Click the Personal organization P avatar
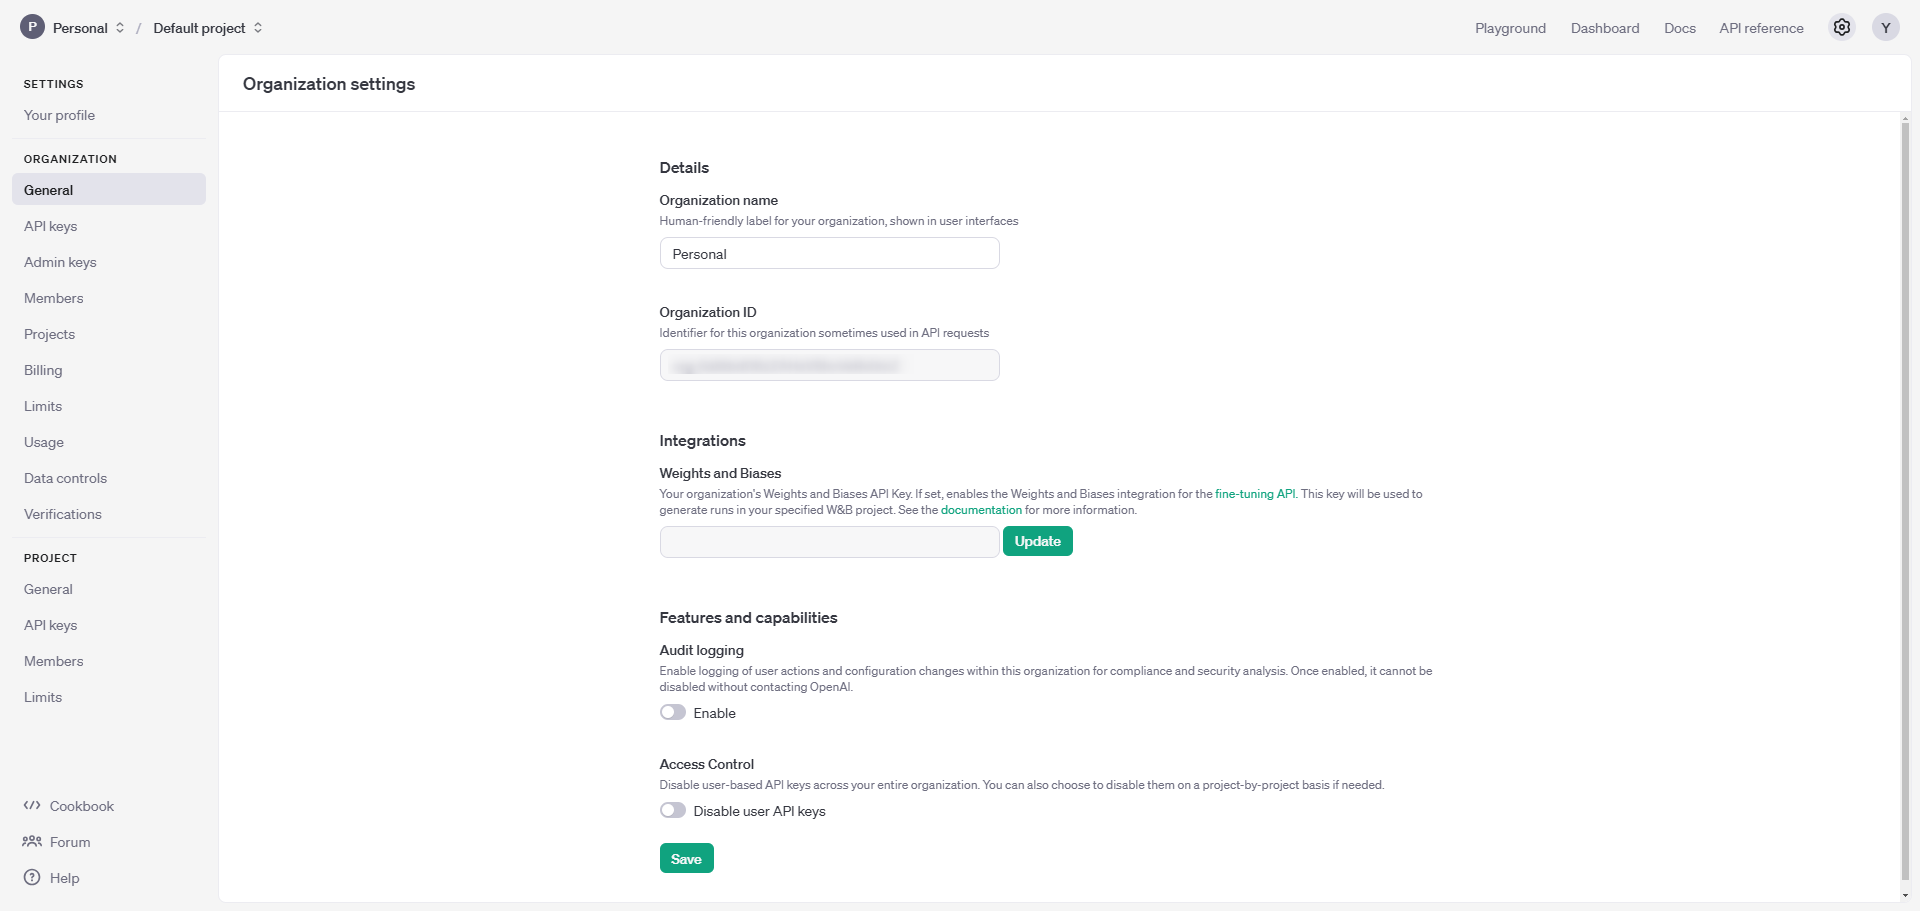The width and height of the screenshot is (1920, 911). (x=33, y=27)
